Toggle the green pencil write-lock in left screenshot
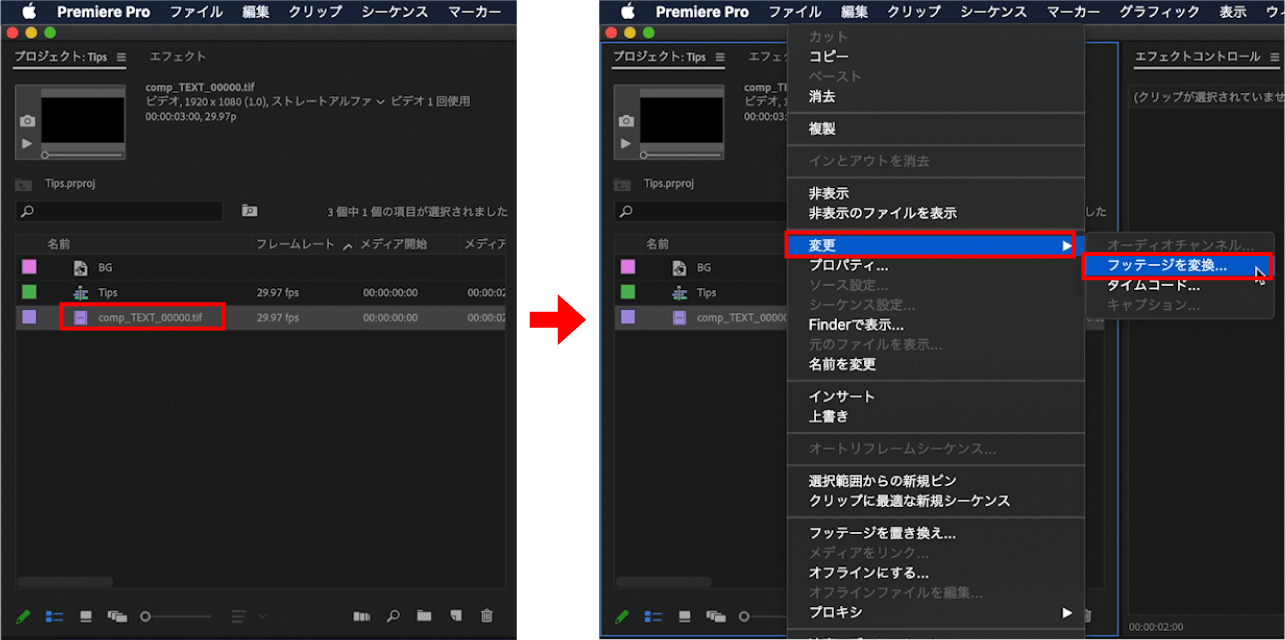Image resolution: width=1285 pixels, height=640 pixels. 24,616
